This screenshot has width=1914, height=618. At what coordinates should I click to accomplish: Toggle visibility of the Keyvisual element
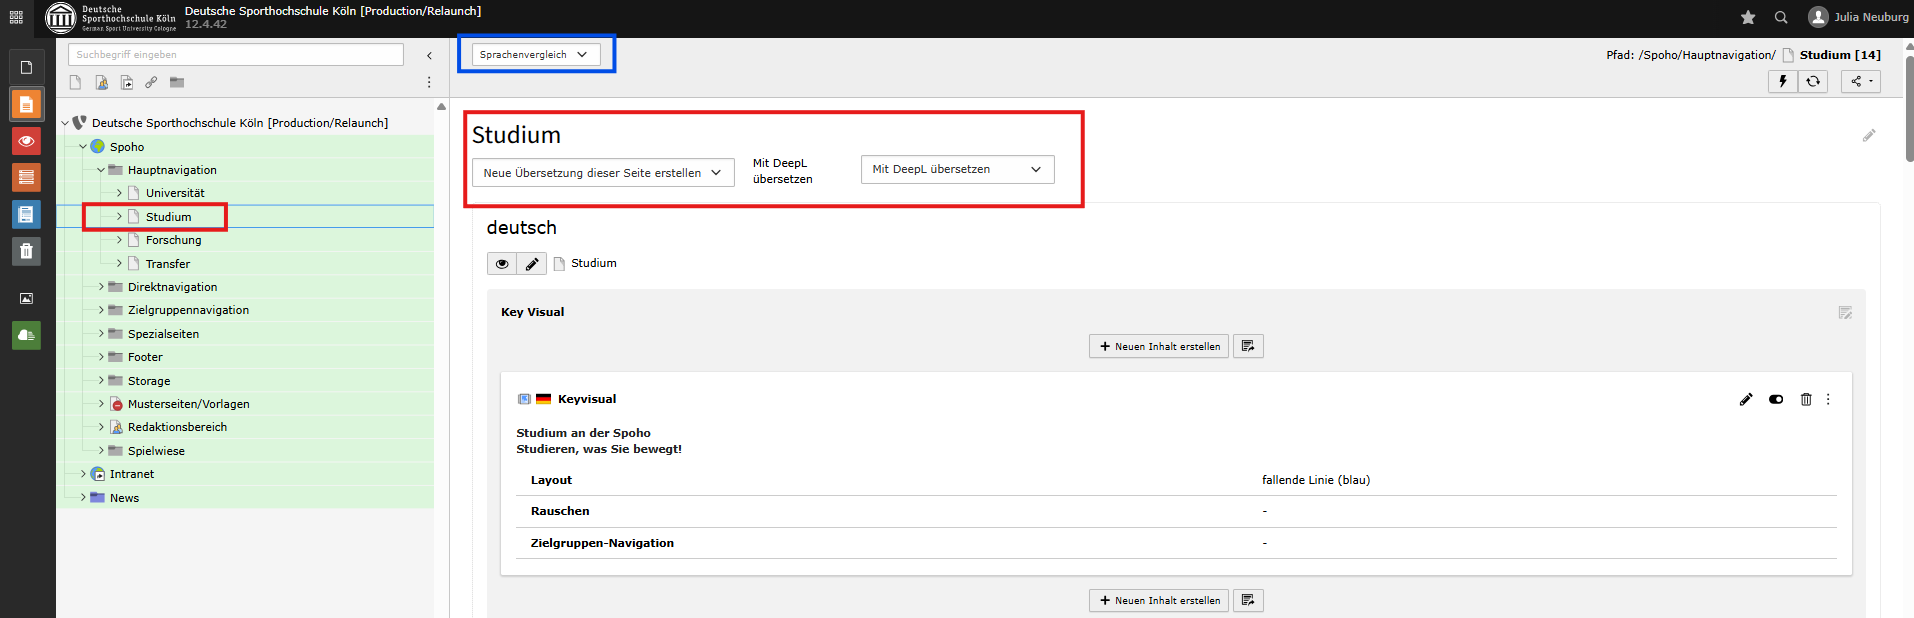point(1776,399)
